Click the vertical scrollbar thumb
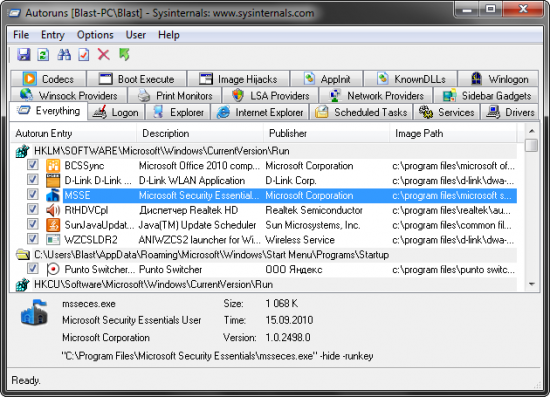Screen dimensions: 550x397 [x=532, y=145]
